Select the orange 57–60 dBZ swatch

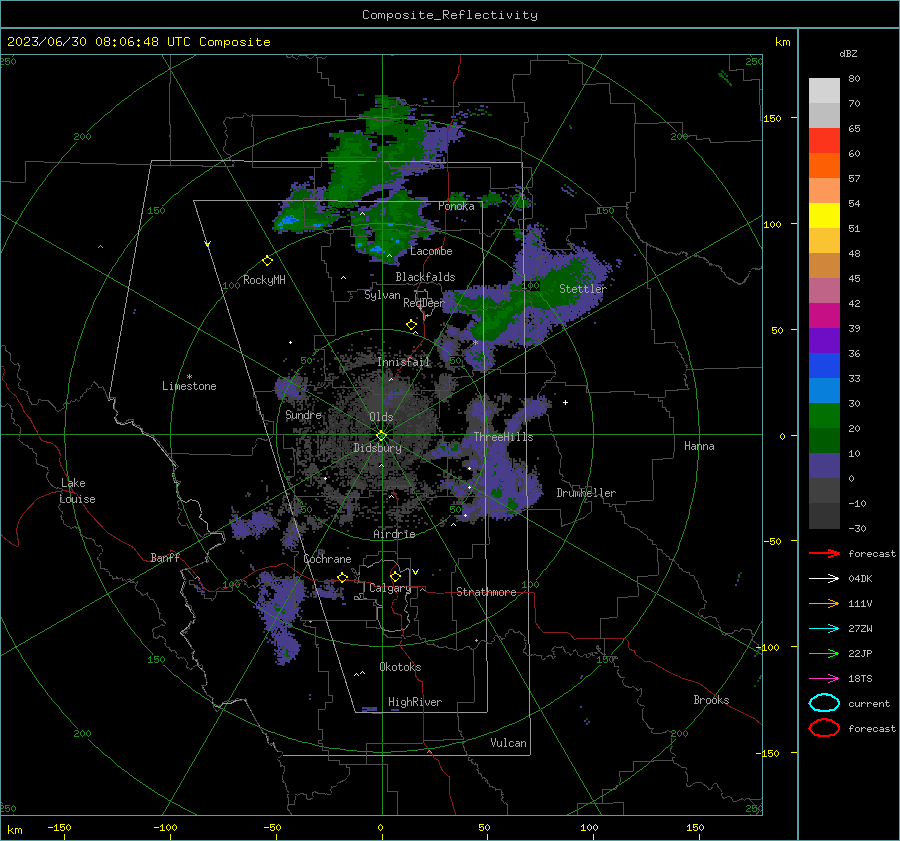[824, 166]
